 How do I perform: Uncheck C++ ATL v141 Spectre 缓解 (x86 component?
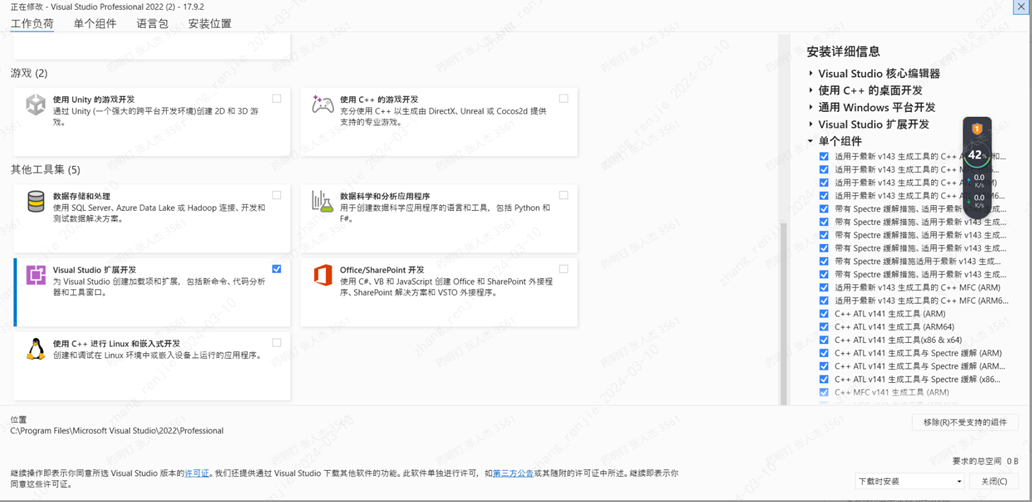point(824,380)
